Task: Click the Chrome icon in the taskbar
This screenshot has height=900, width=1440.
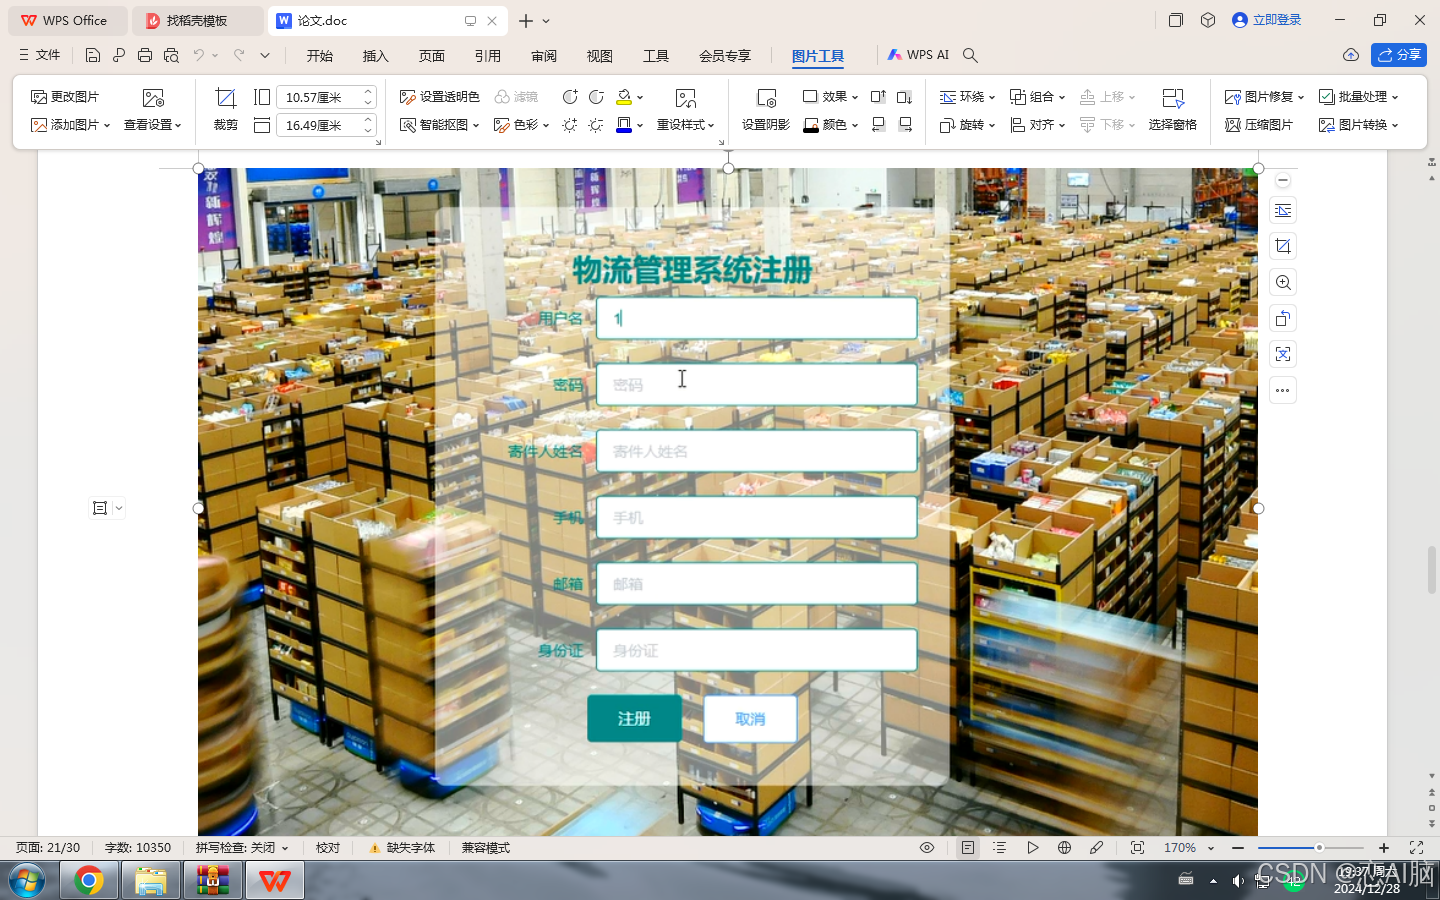Action: point(89,881)
